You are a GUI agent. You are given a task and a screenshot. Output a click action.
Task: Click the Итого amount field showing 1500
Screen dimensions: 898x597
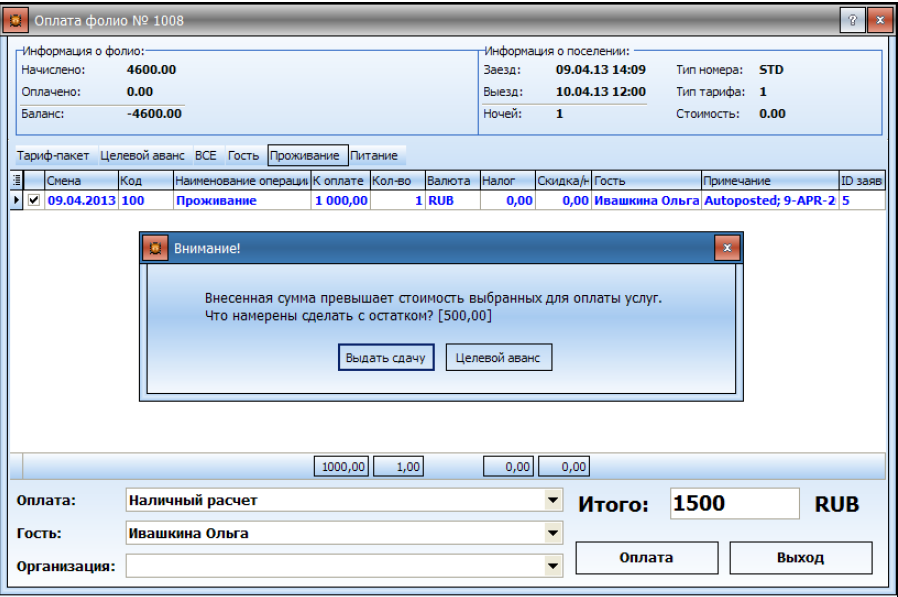735,504
